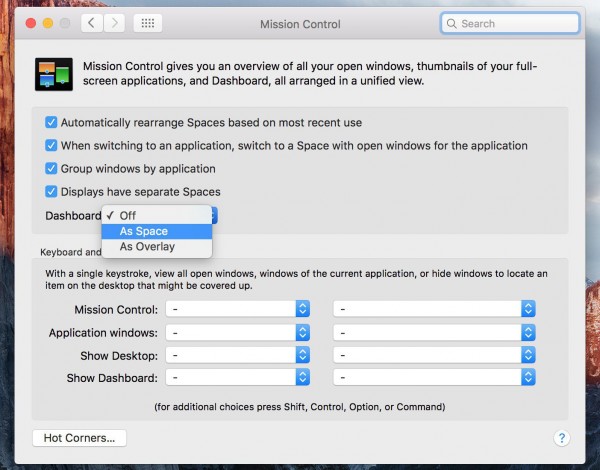The image size is (600, 470).
Task: Open help with the question mark
Action: tap(562, 438)
